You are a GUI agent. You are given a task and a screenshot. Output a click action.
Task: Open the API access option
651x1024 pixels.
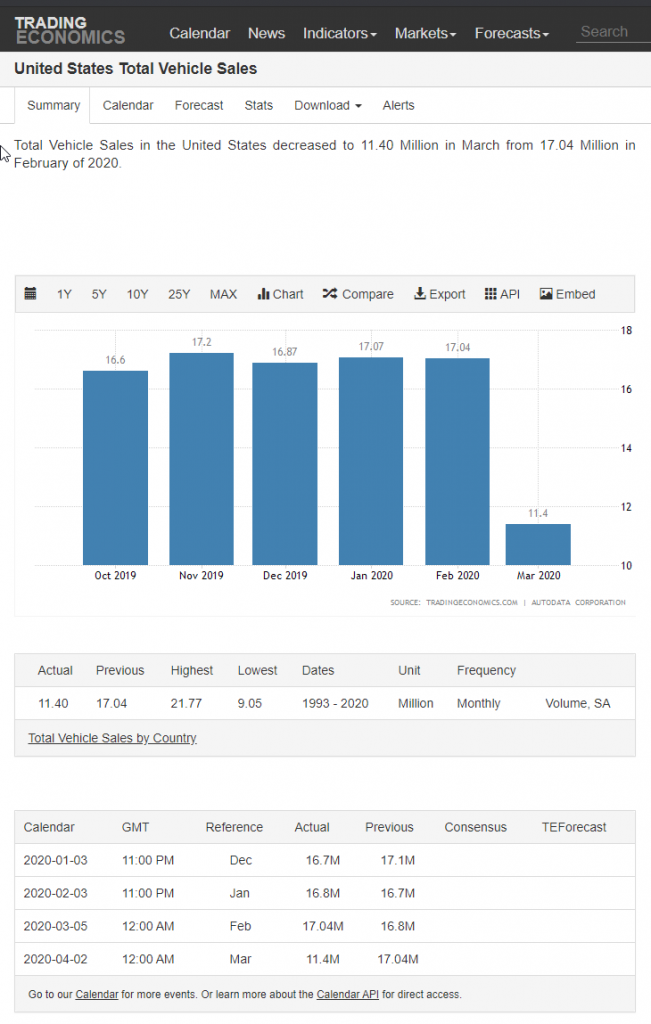tap(502, 294)
